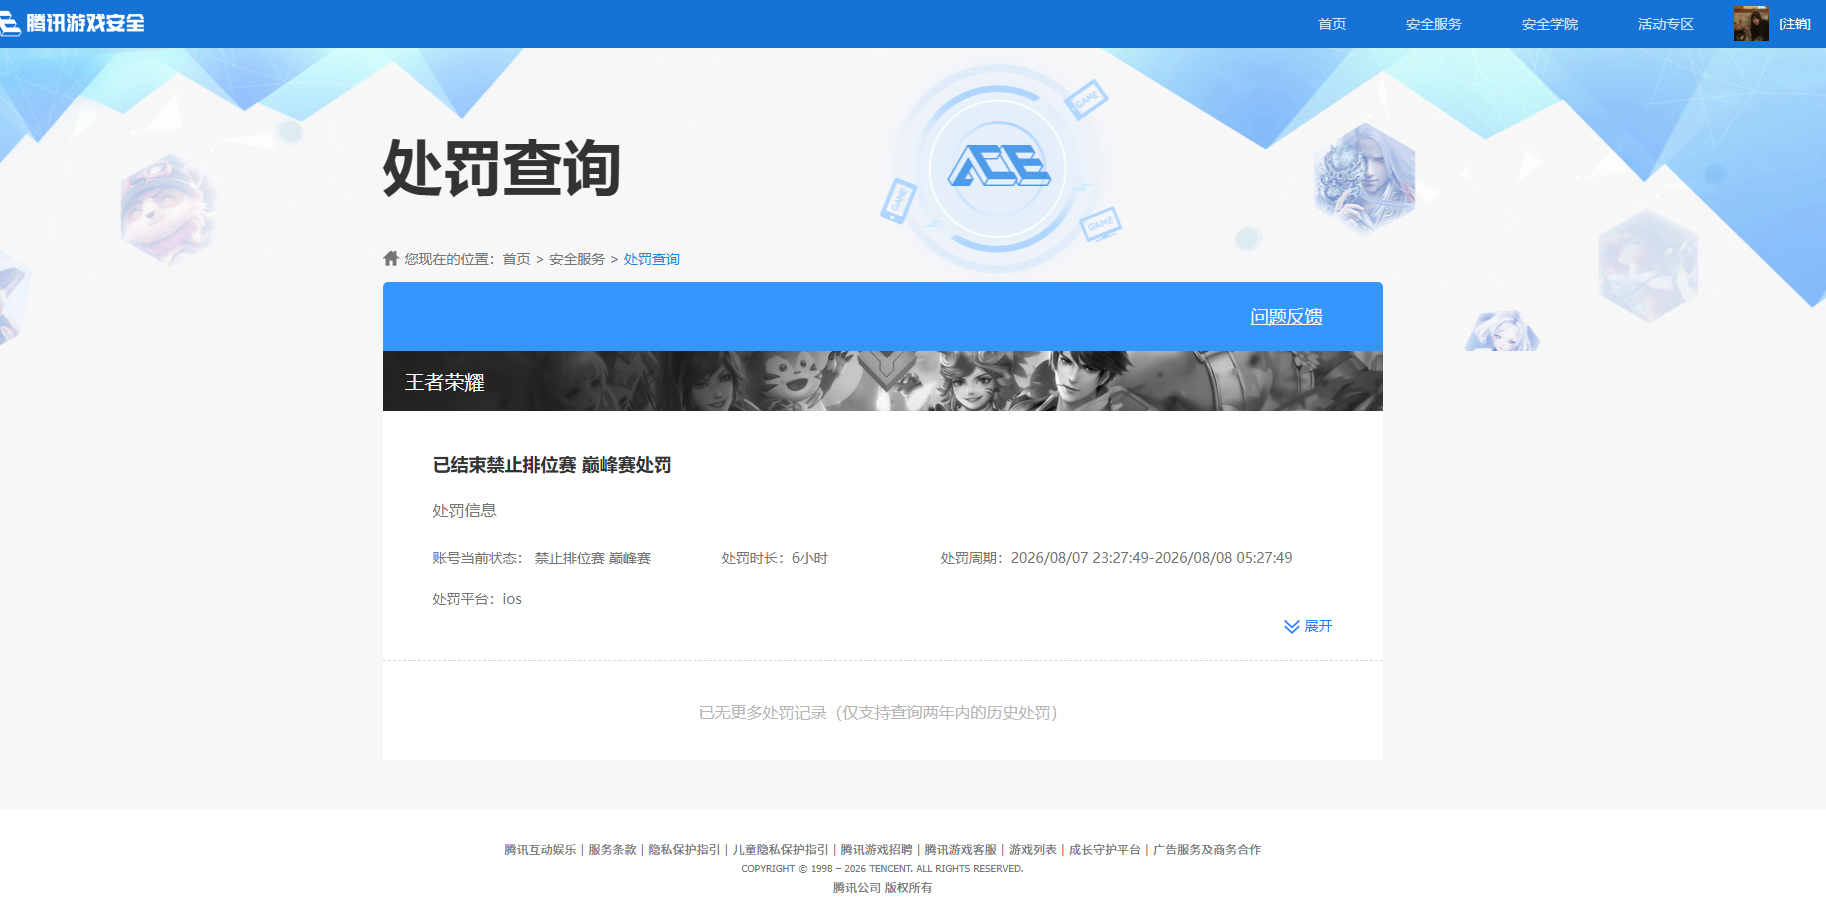Image resolution: width=1826 pixels, height=910 pixels.
Task: Open 隐私保护指引 footer link
Action: [684, 850]
